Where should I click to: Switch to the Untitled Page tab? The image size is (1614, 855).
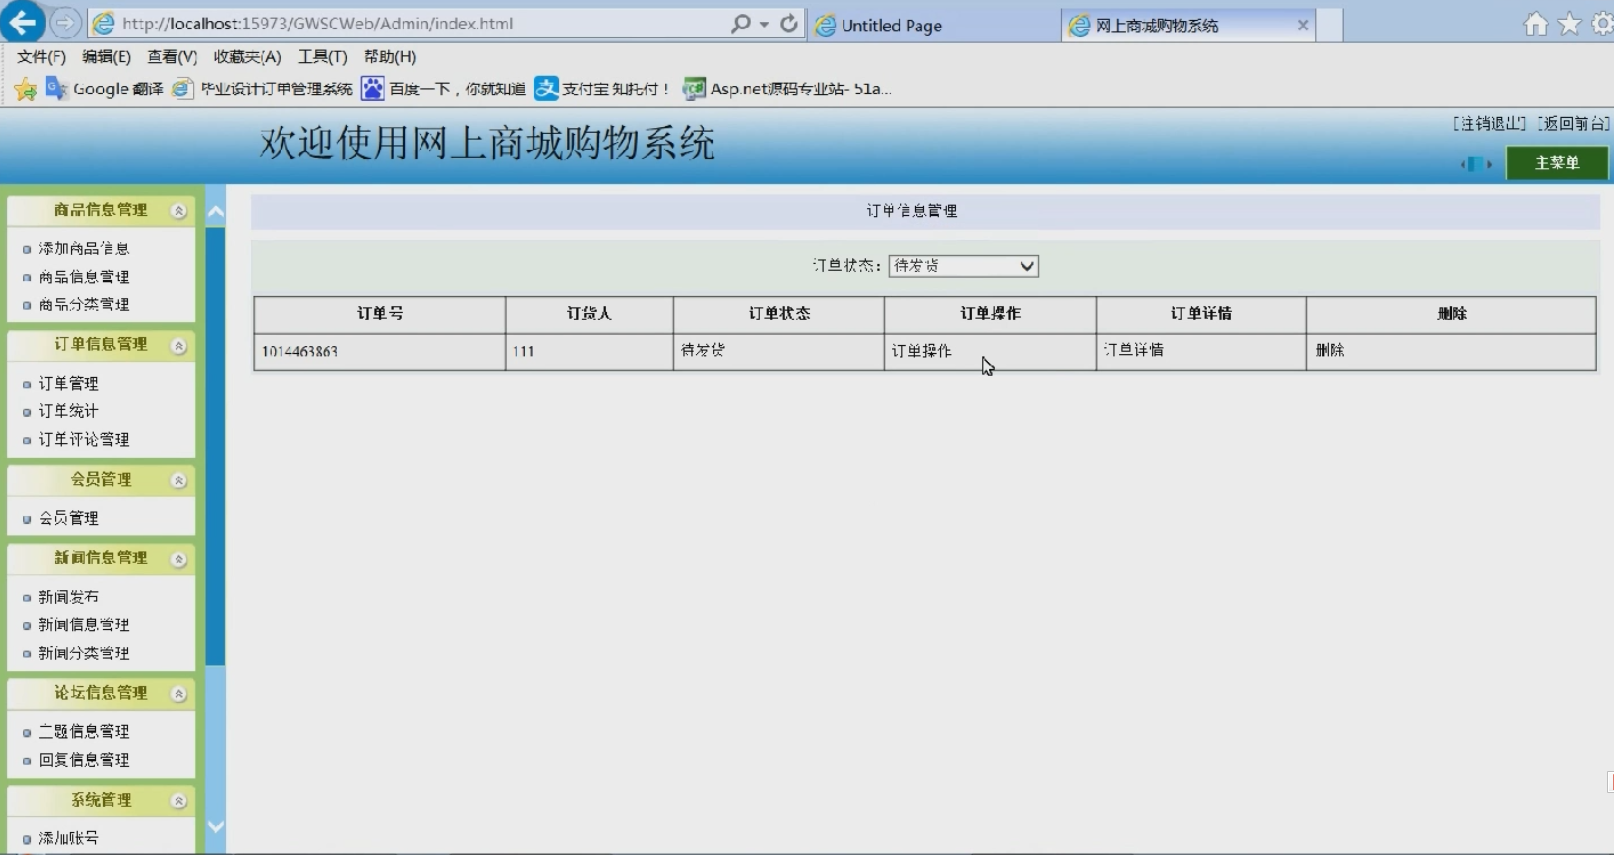pyautogui.click(x=935, y=25)
